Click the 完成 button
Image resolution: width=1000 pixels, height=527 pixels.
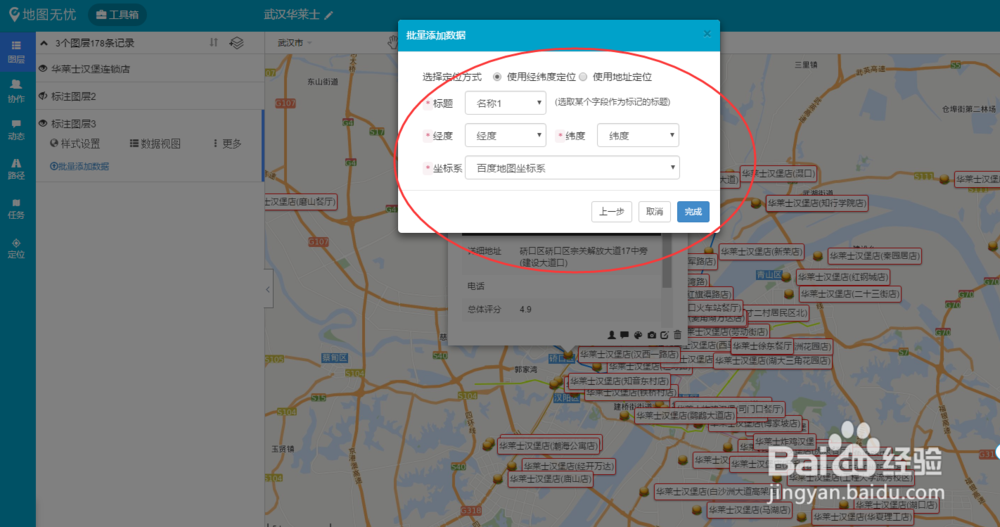tap(693, 212)
